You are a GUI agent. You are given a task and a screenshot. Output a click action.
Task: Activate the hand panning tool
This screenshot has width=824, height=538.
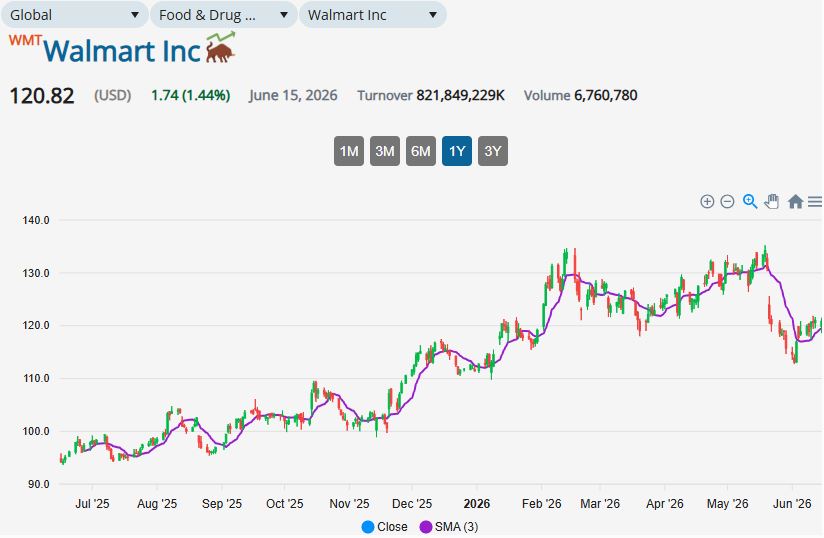[771, 201]
